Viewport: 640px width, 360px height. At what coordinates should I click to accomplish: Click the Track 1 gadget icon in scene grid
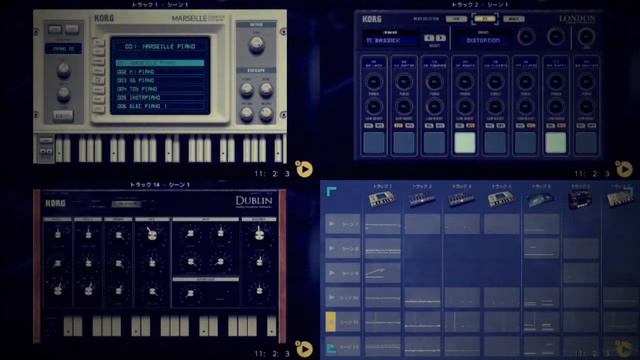pos(382,199)
